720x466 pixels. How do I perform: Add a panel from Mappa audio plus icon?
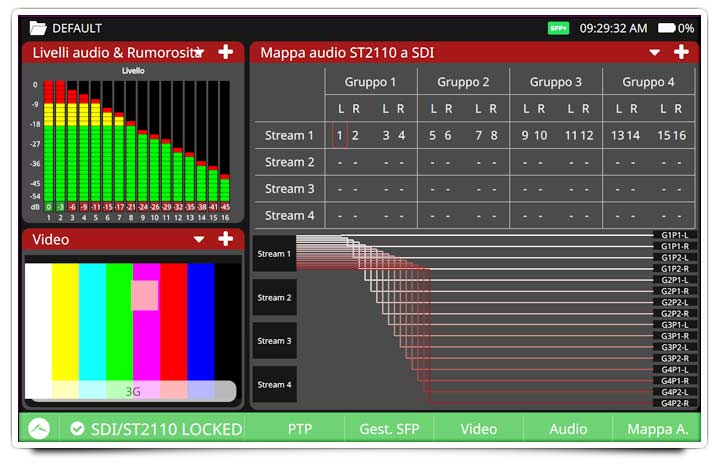click(x=681, y=52)
